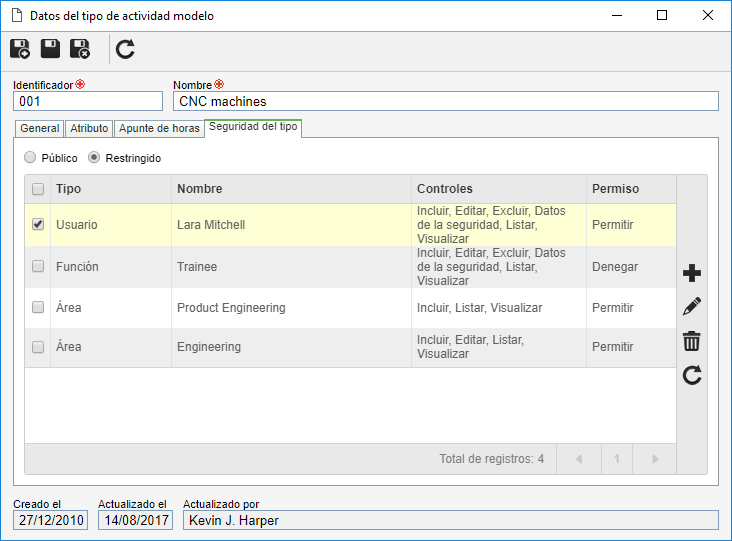Click Permitir in the Product Engineering row
This screenshot has height=541, width=732.
612,308
